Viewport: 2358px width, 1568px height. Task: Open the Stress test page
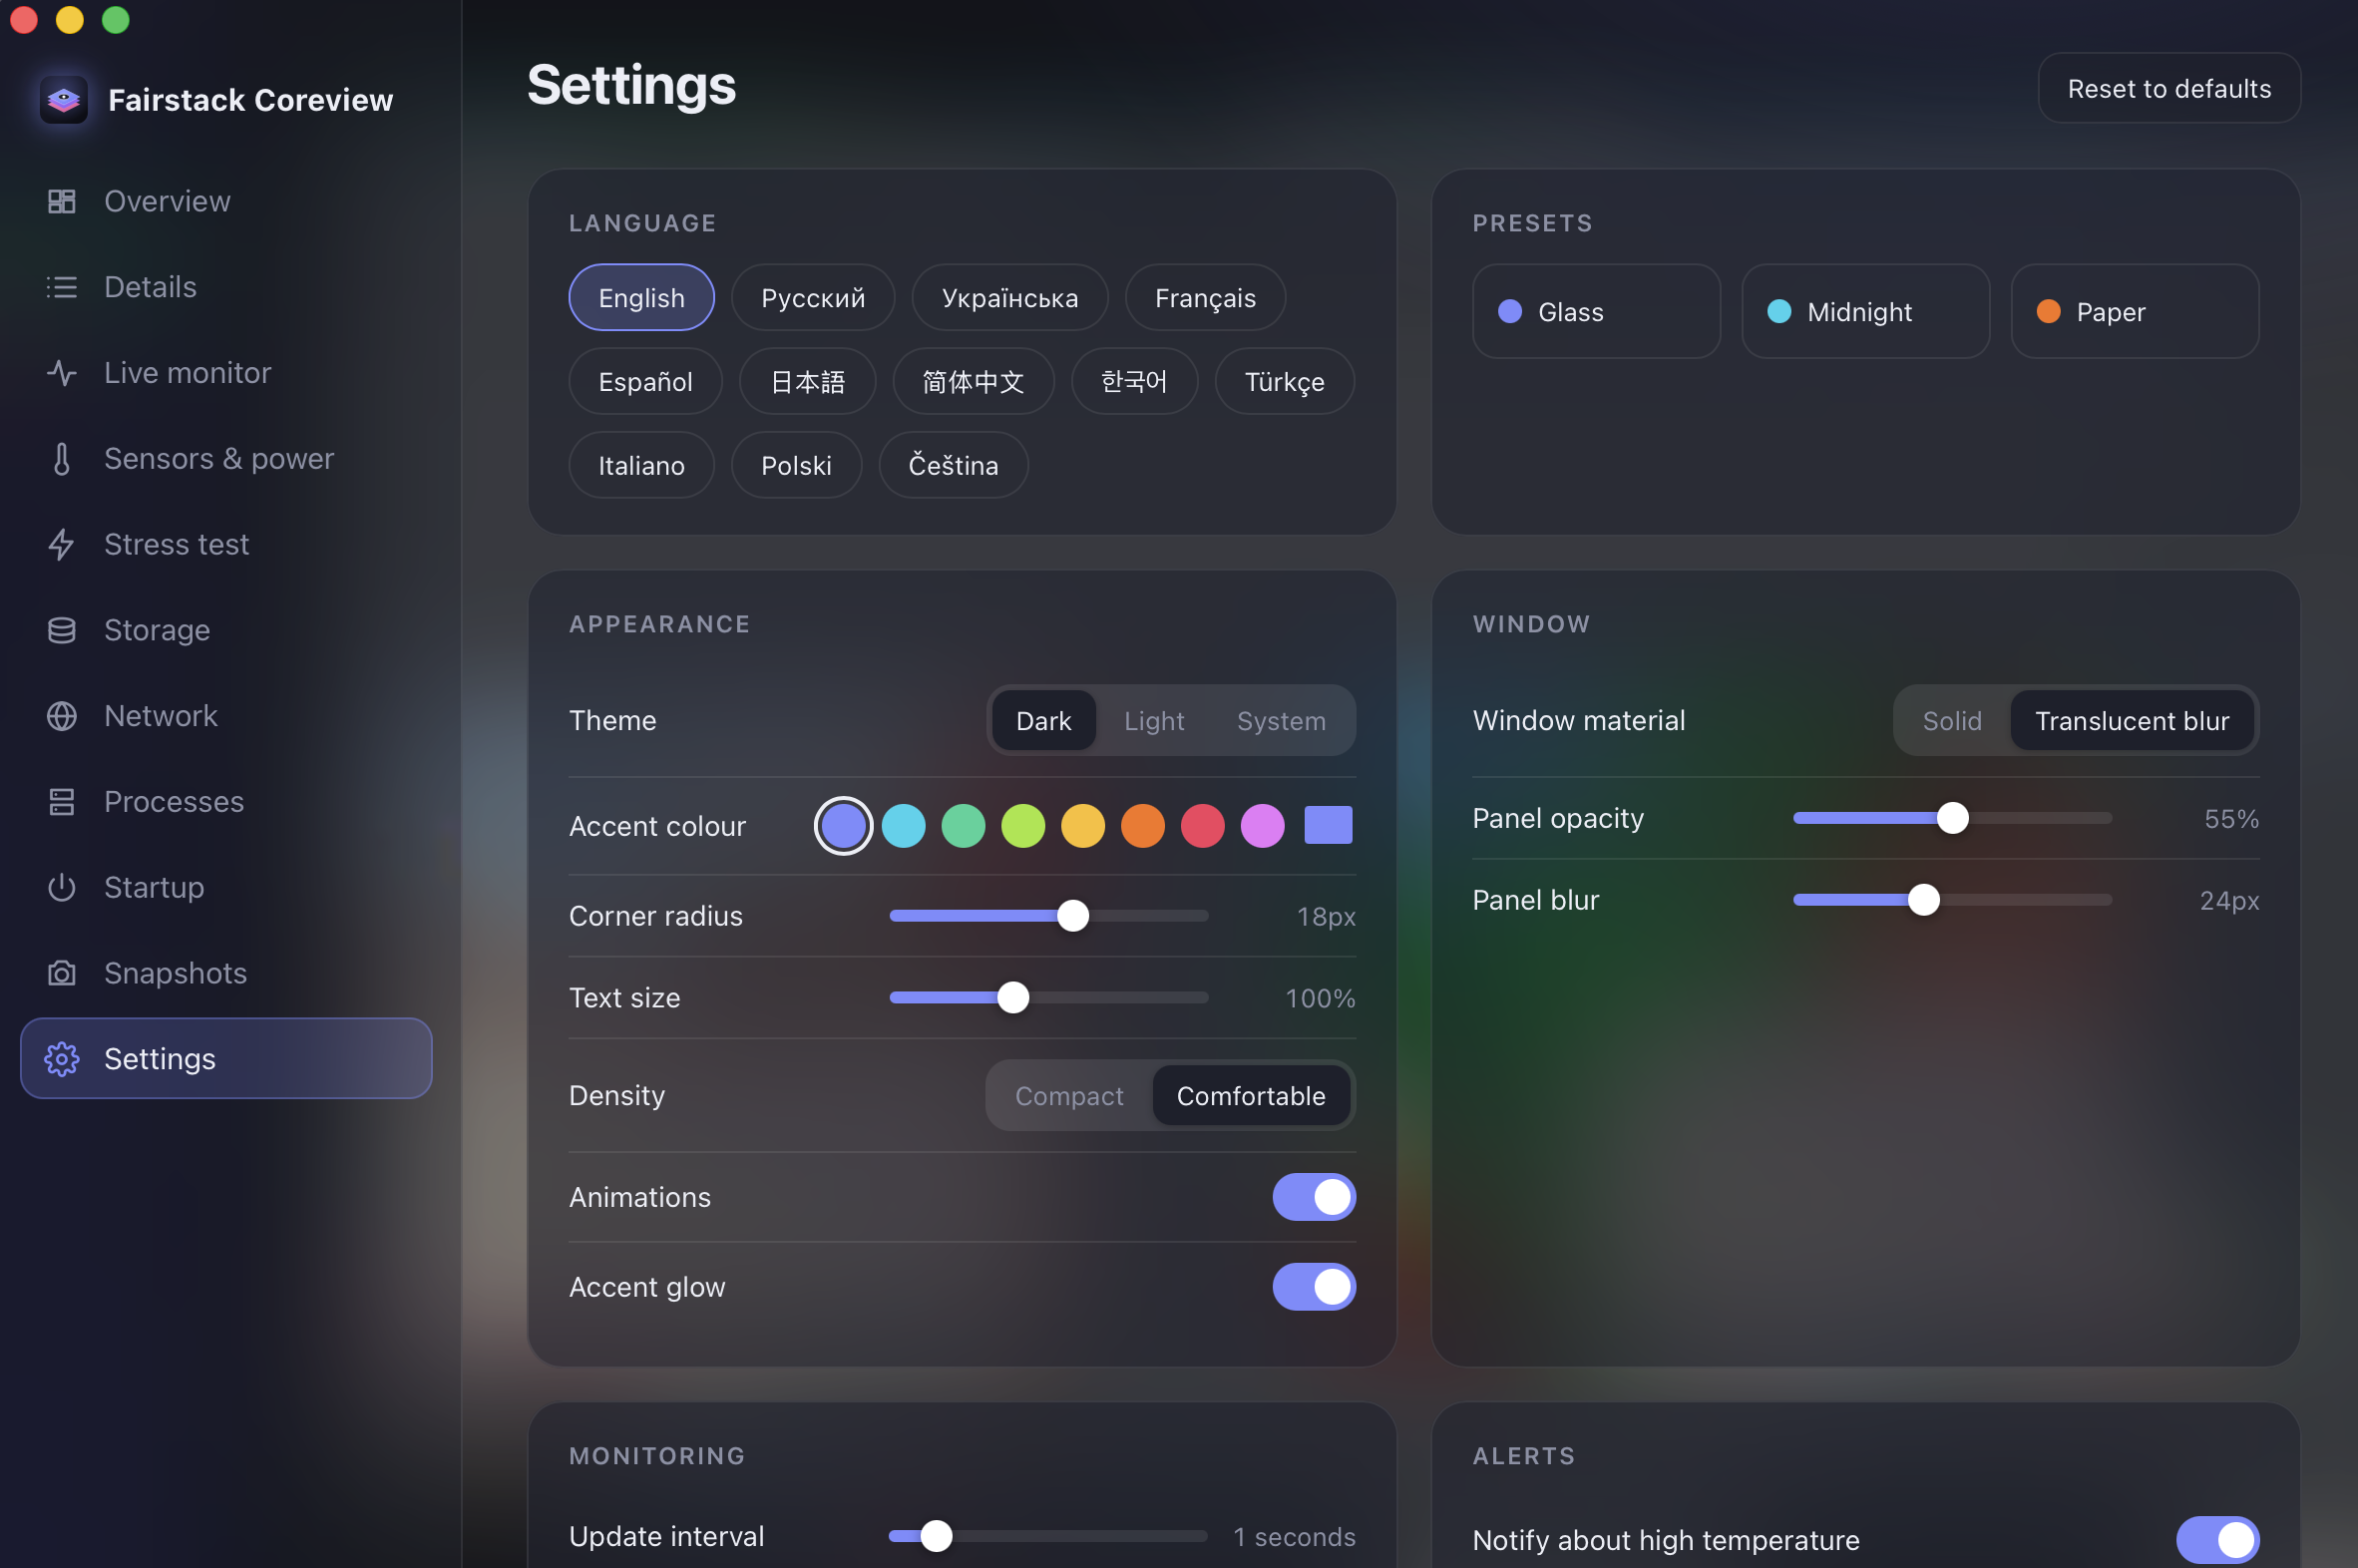226,544
